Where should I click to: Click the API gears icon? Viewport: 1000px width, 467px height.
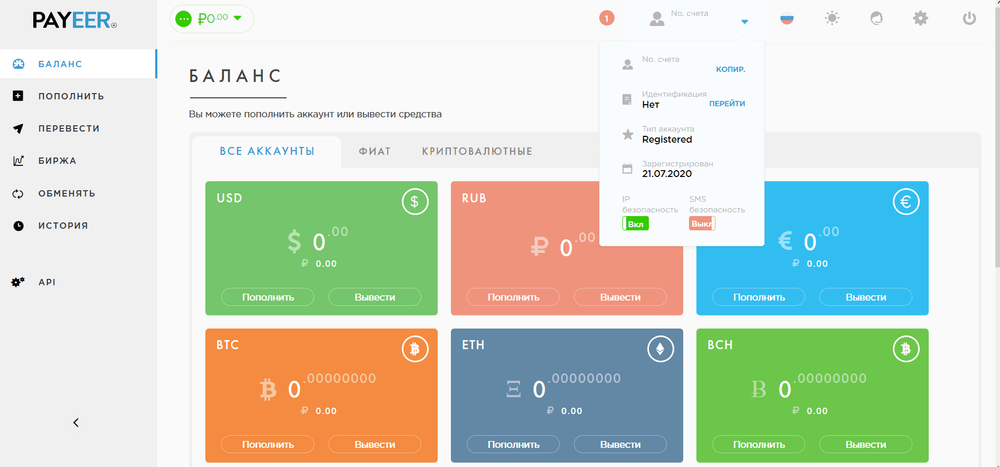coord(18,281)
